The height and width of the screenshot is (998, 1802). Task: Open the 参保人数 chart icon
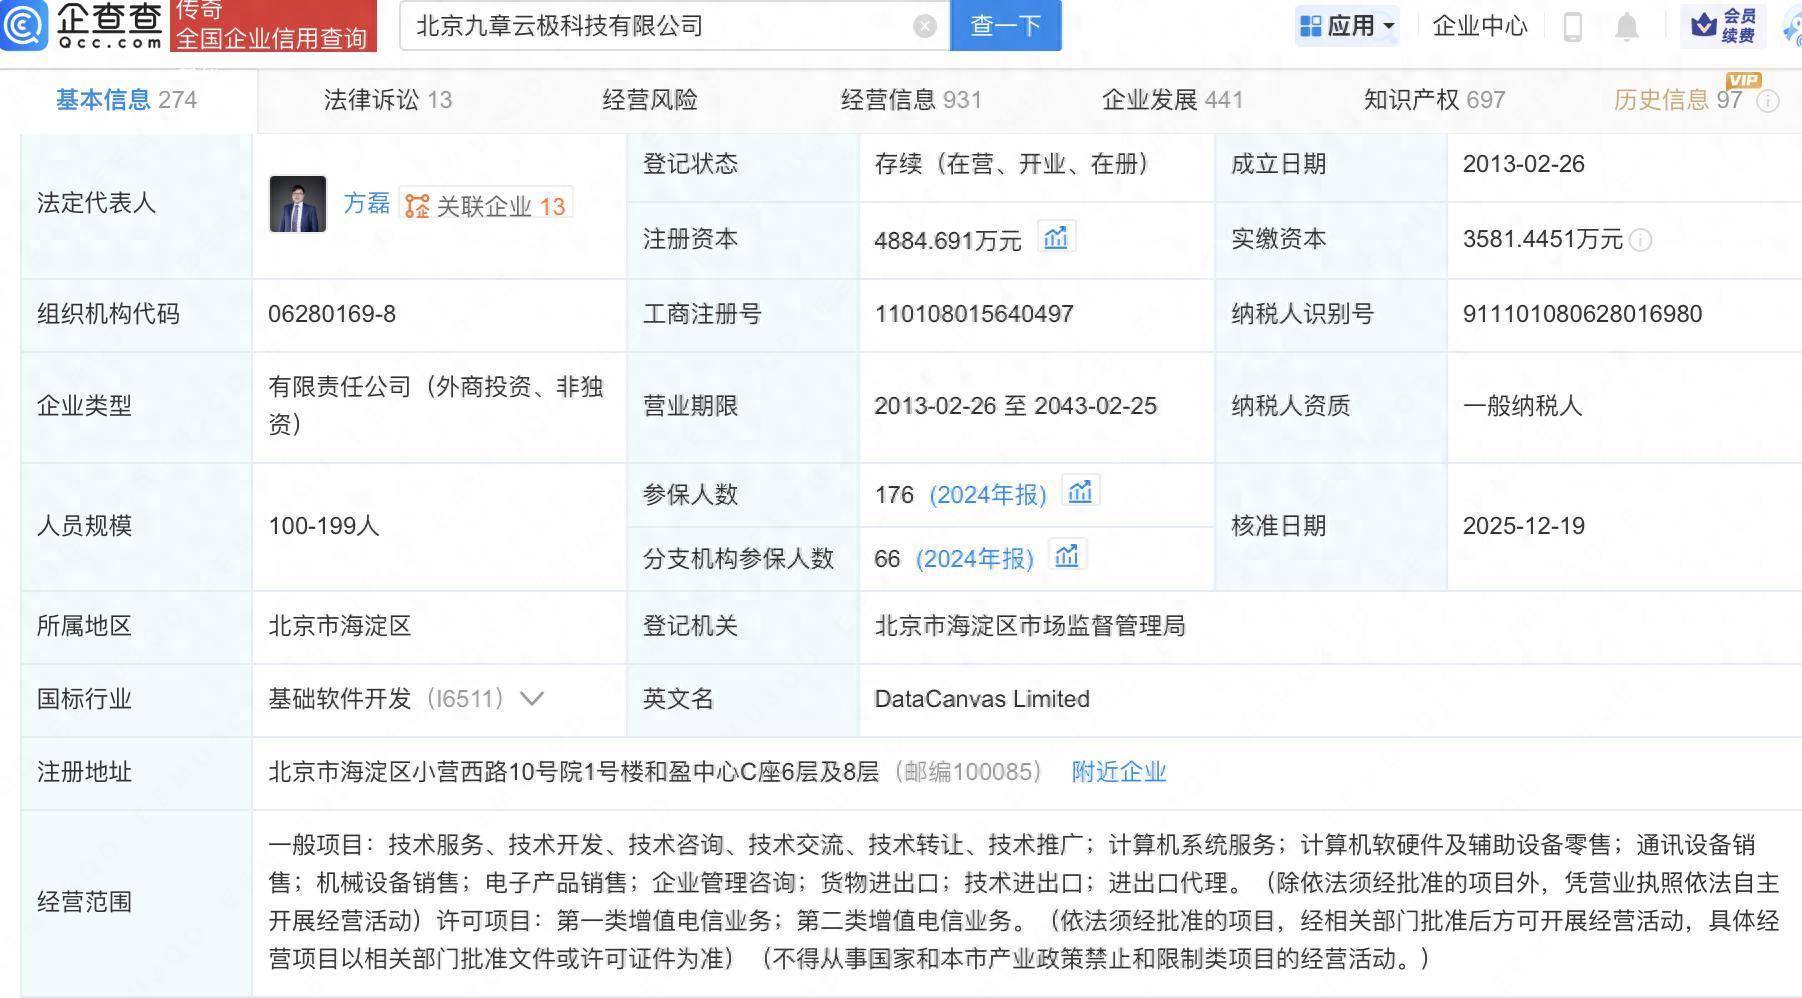(x=1080, y=491)
